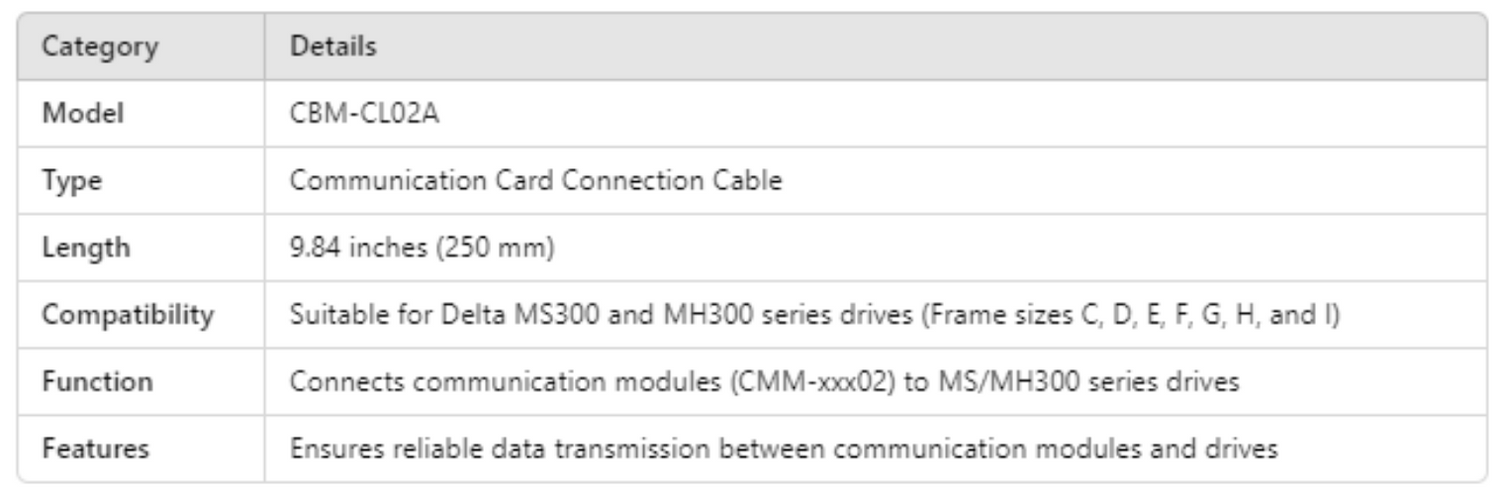Select the Model row label
Screen dimensions: 1500x495
82,114
